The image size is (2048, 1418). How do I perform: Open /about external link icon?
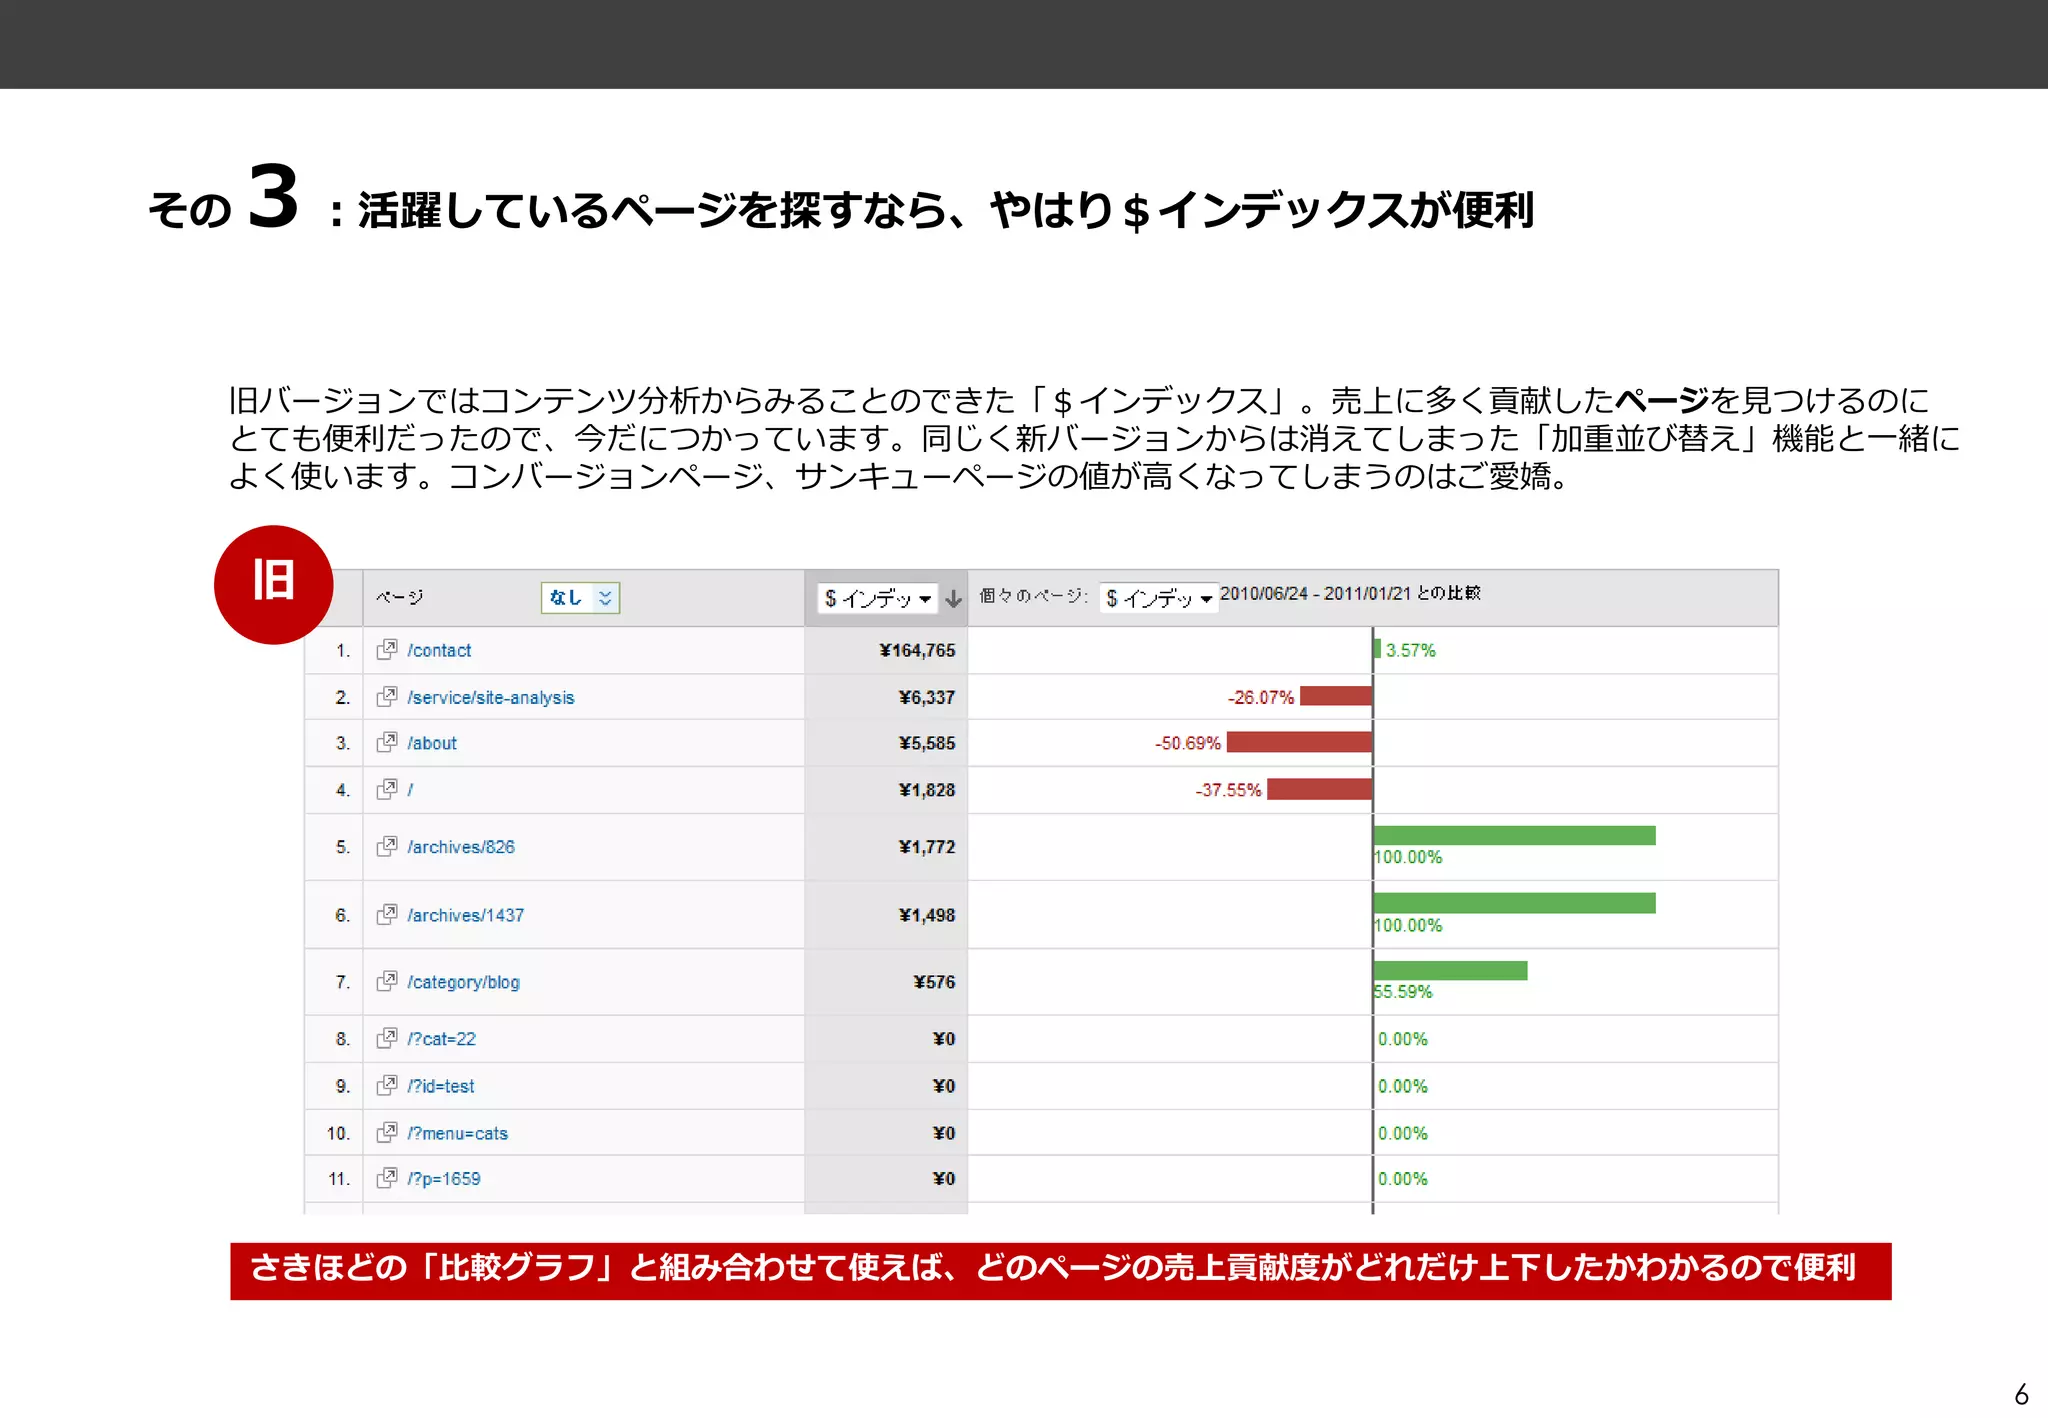click(x=386, y=743)
